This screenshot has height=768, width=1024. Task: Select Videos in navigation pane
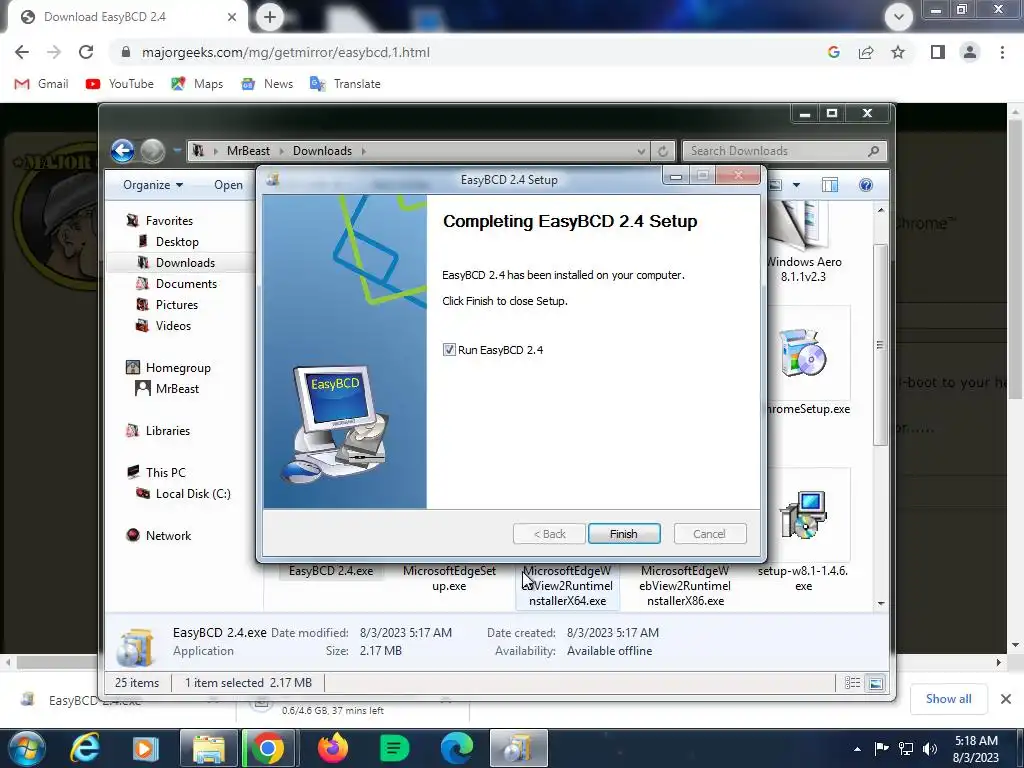coord(173,325)
